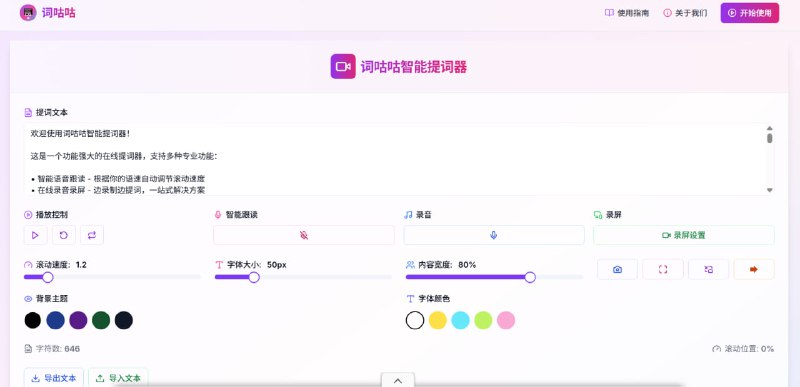Open the 关于我们 link
This screenshot has width=800, height=387.
coord(685,13)
